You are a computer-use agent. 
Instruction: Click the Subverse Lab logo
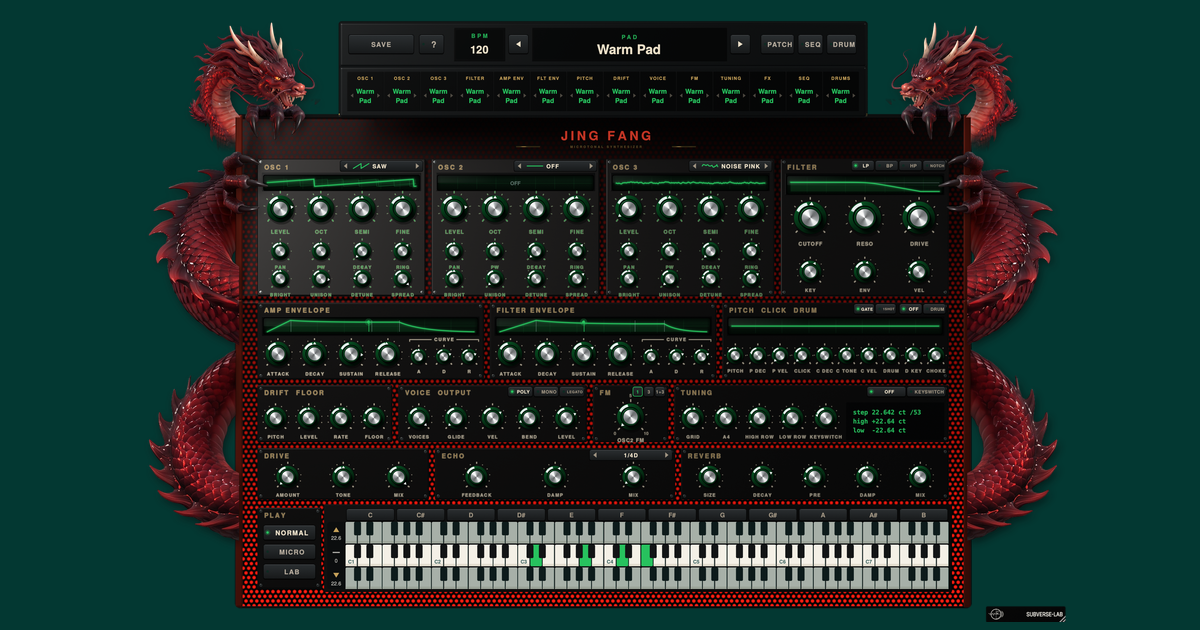click(1026, 614)
